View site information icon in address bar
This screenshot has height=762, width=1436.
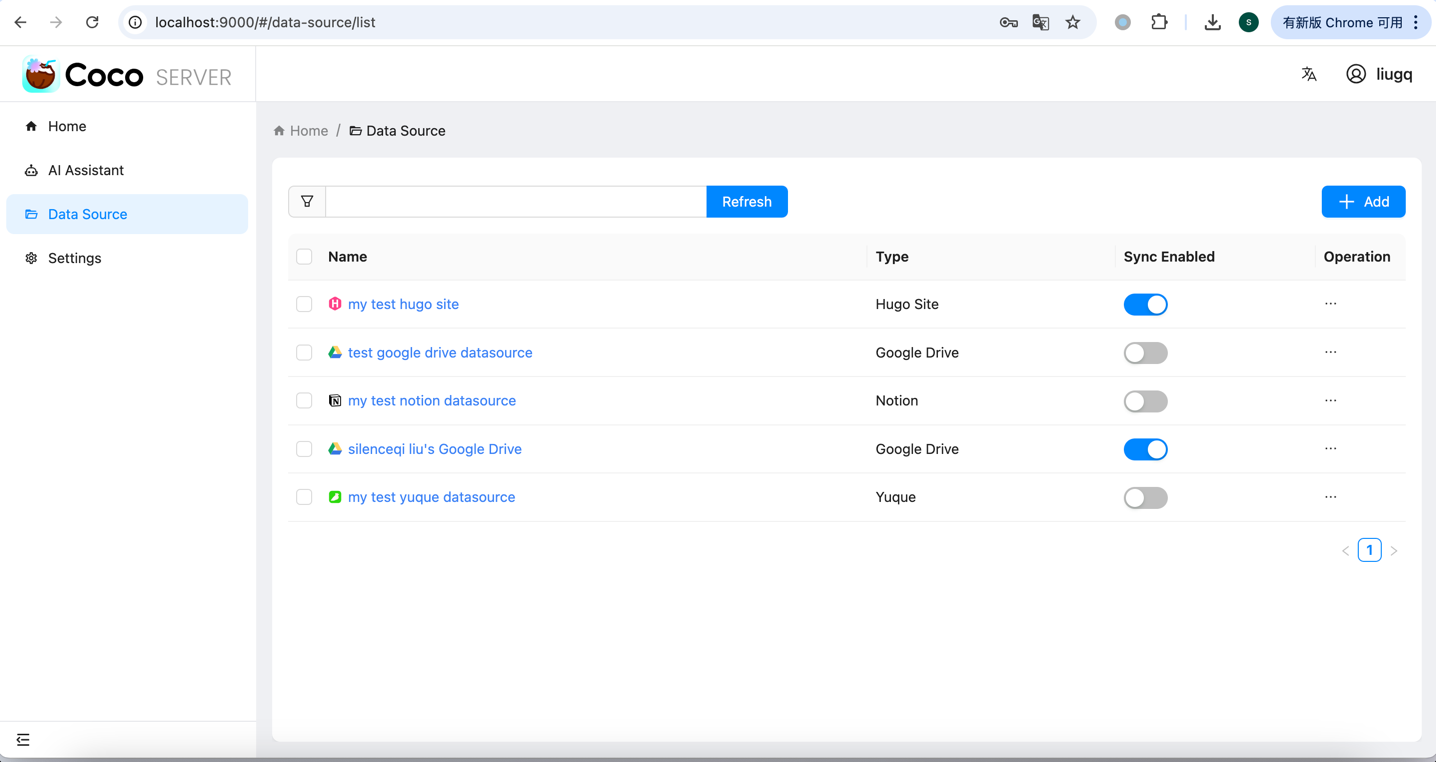(135, 22)
